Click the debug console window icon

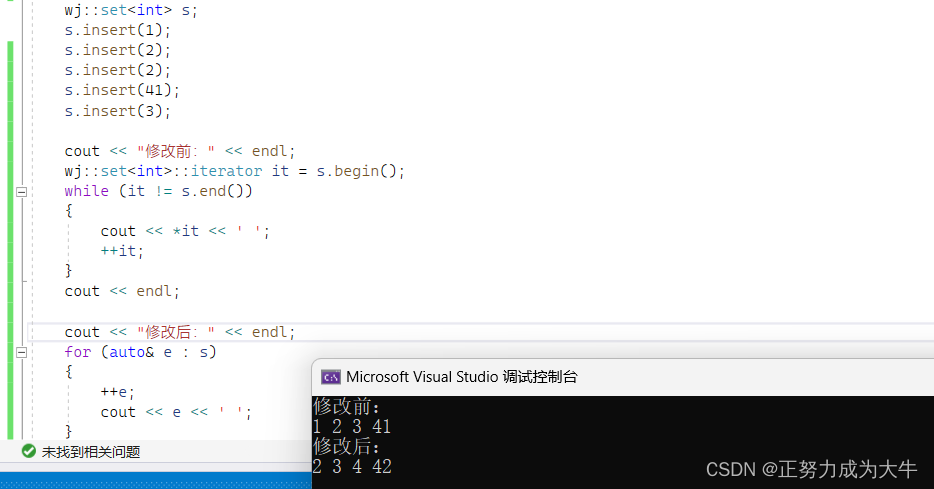pyautogui.click(x=331, y=377)
